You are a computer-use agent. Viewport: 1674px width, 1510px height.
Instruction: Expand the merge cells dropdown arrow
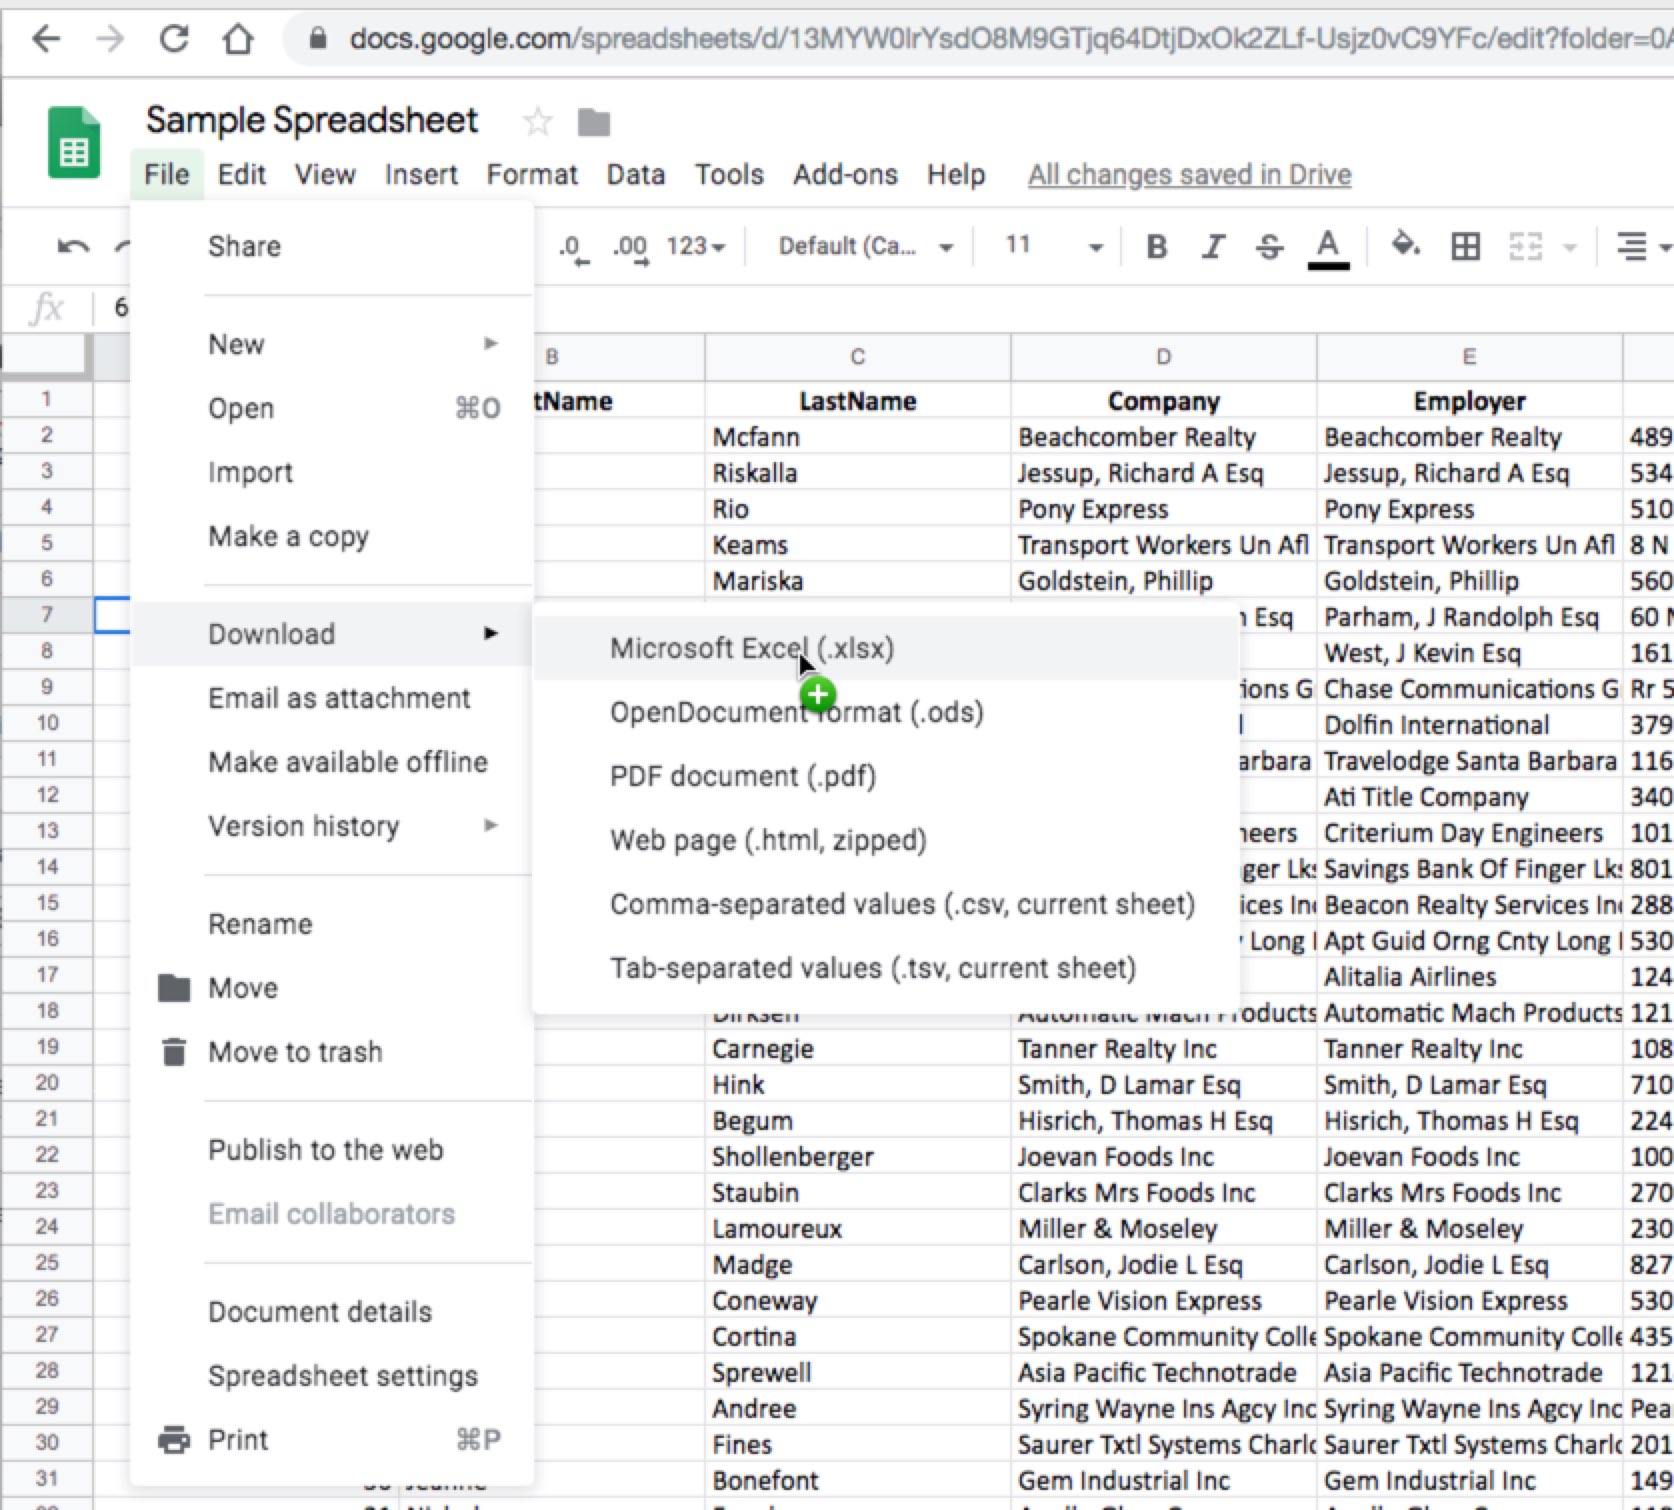tap(1570, 247)
